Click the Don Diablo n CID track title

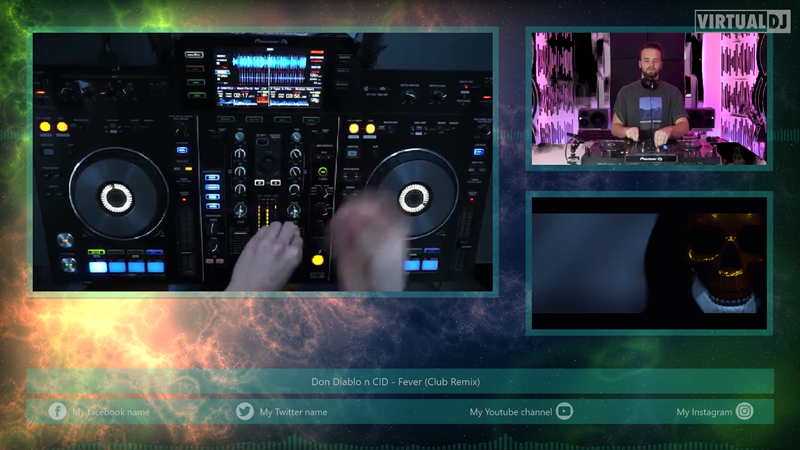point(396,382)
